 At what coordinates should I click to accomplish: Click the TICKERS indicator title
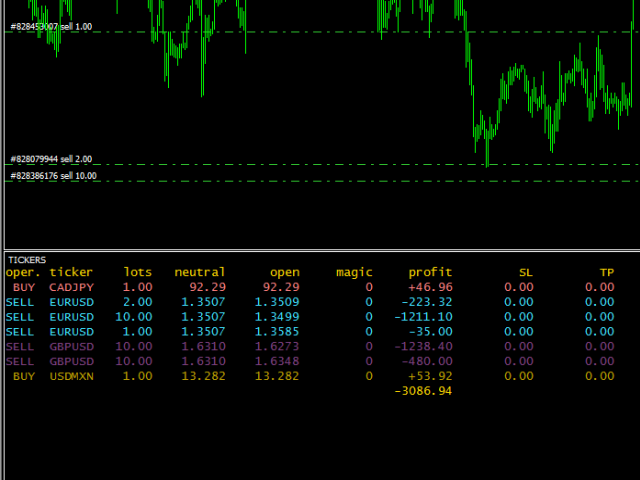[x=27, y=260]
